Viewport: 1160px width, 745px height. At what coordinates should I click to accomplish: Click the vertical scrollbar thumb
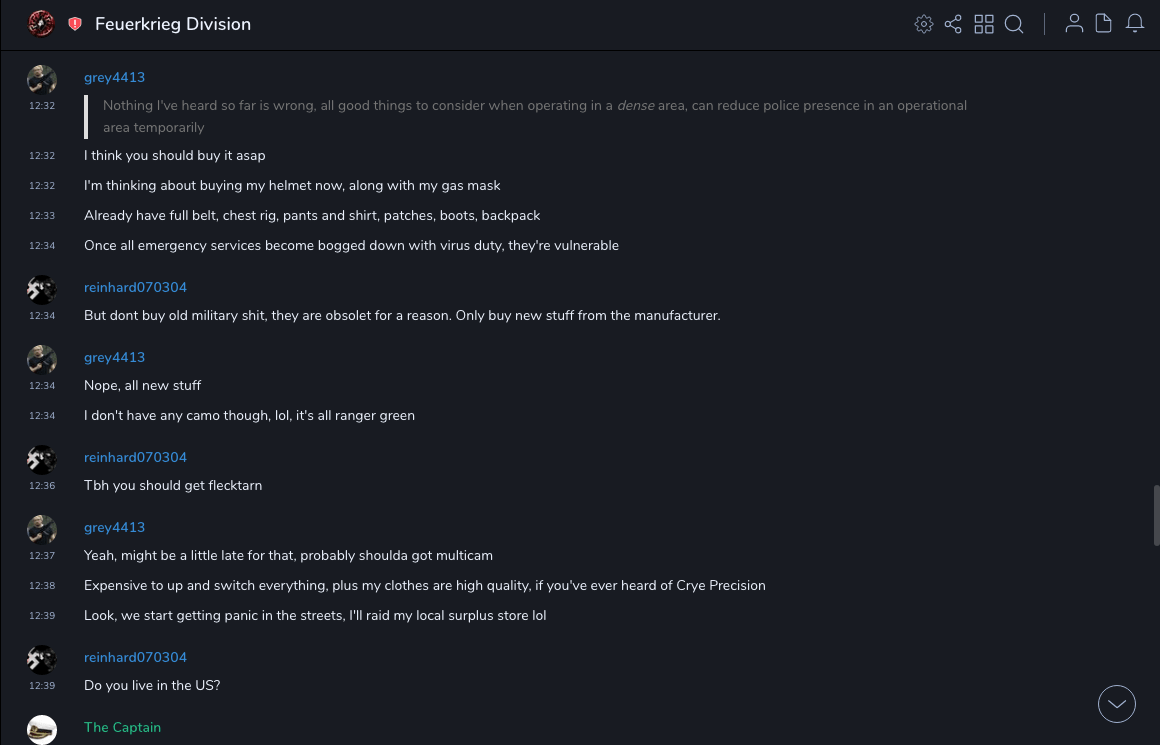(1156, 515)
